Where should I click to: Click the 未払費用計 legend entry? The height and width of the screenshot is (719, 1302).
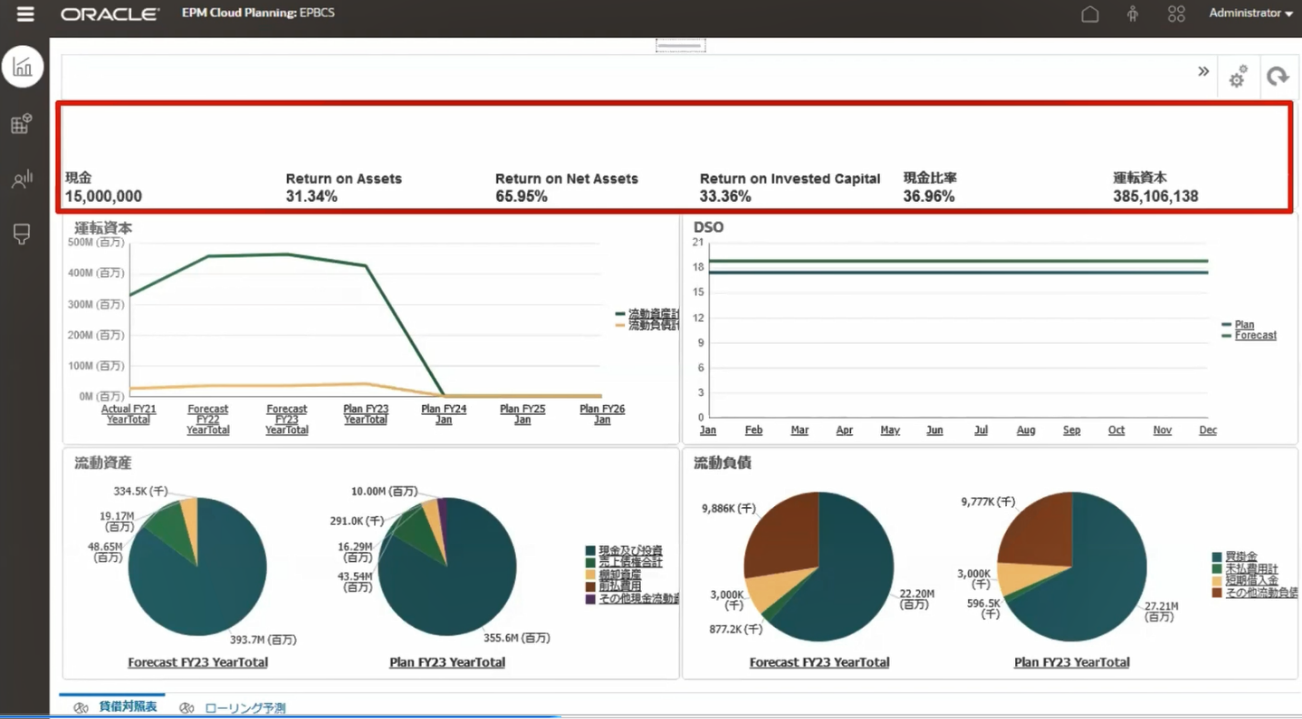1251,569
